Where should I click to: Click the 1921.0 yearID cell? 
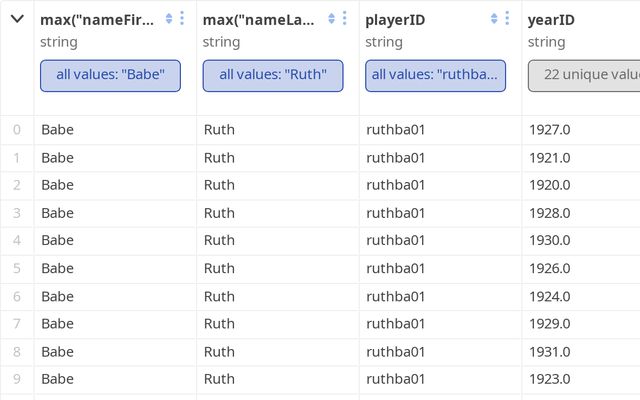pos(552,157)
